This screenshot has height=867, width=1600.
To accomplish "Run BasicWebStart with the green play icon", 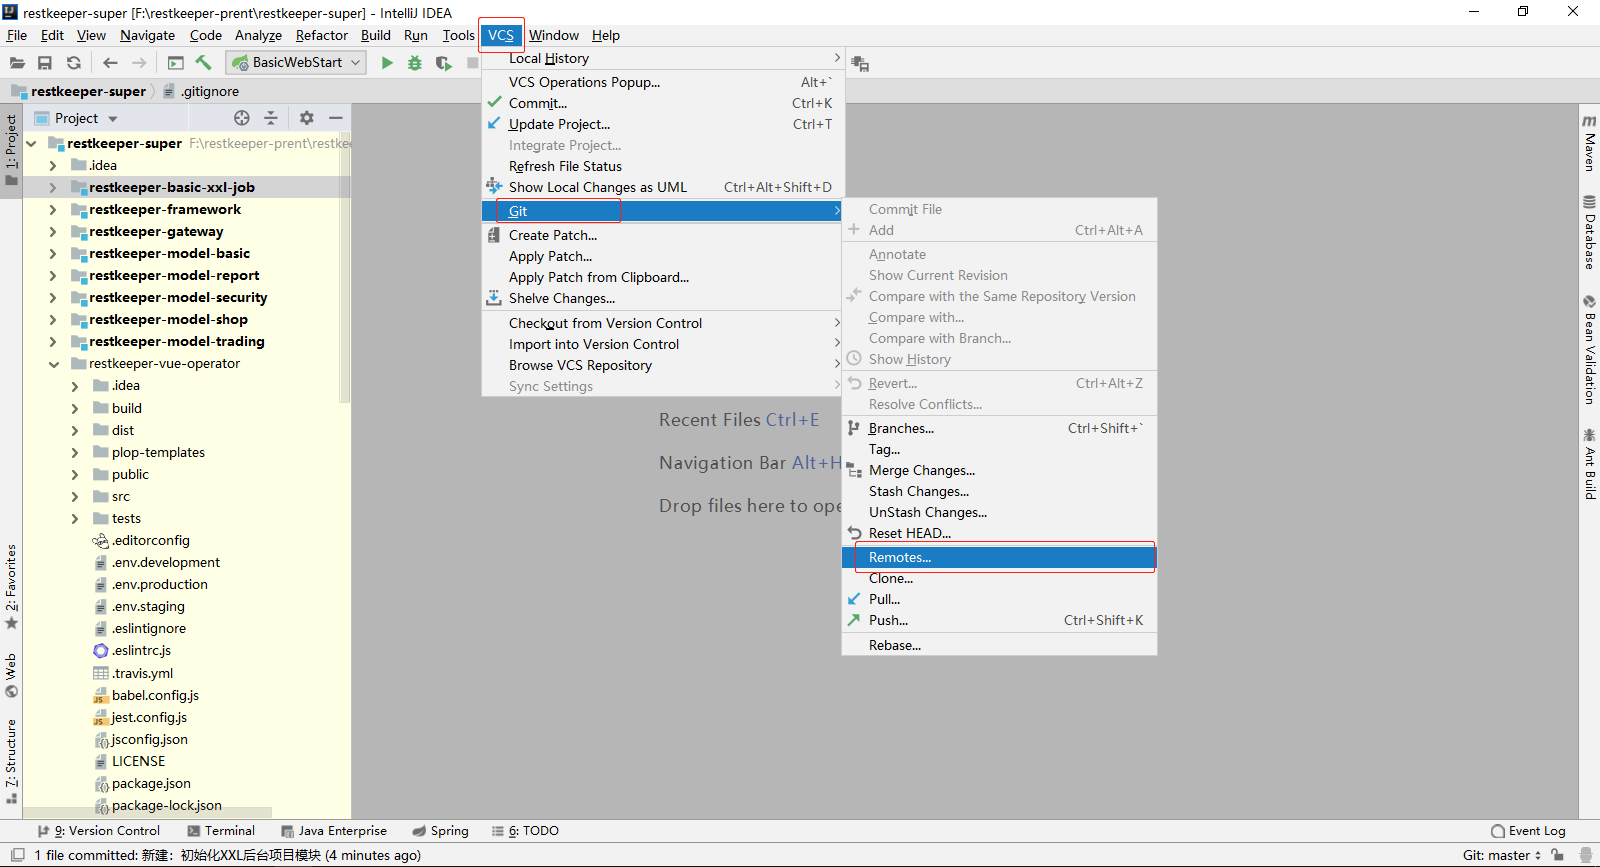I will pyautogui.click(x=387, y=63).
